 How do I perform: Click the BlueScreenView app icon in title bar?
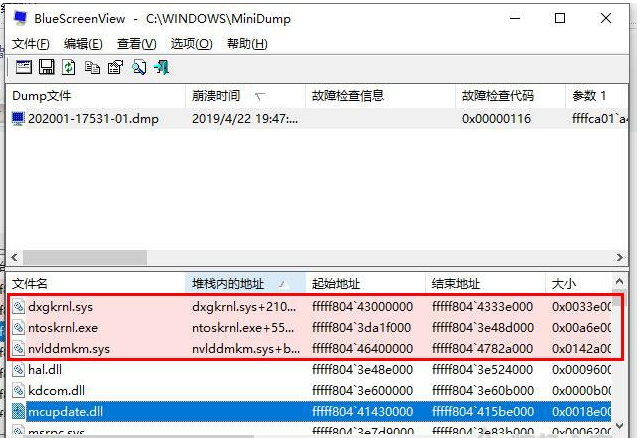point(20,18)
